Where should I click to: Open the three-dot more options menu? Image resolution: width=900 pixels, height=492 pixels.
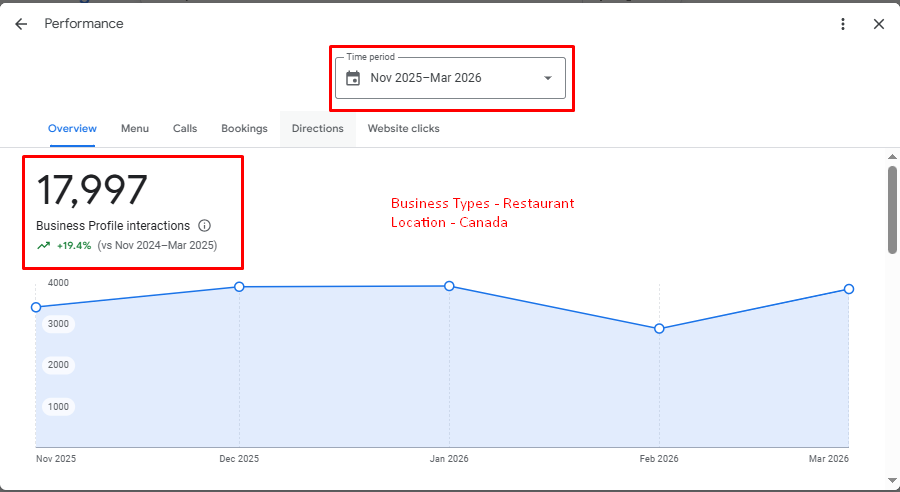point(843,24)
